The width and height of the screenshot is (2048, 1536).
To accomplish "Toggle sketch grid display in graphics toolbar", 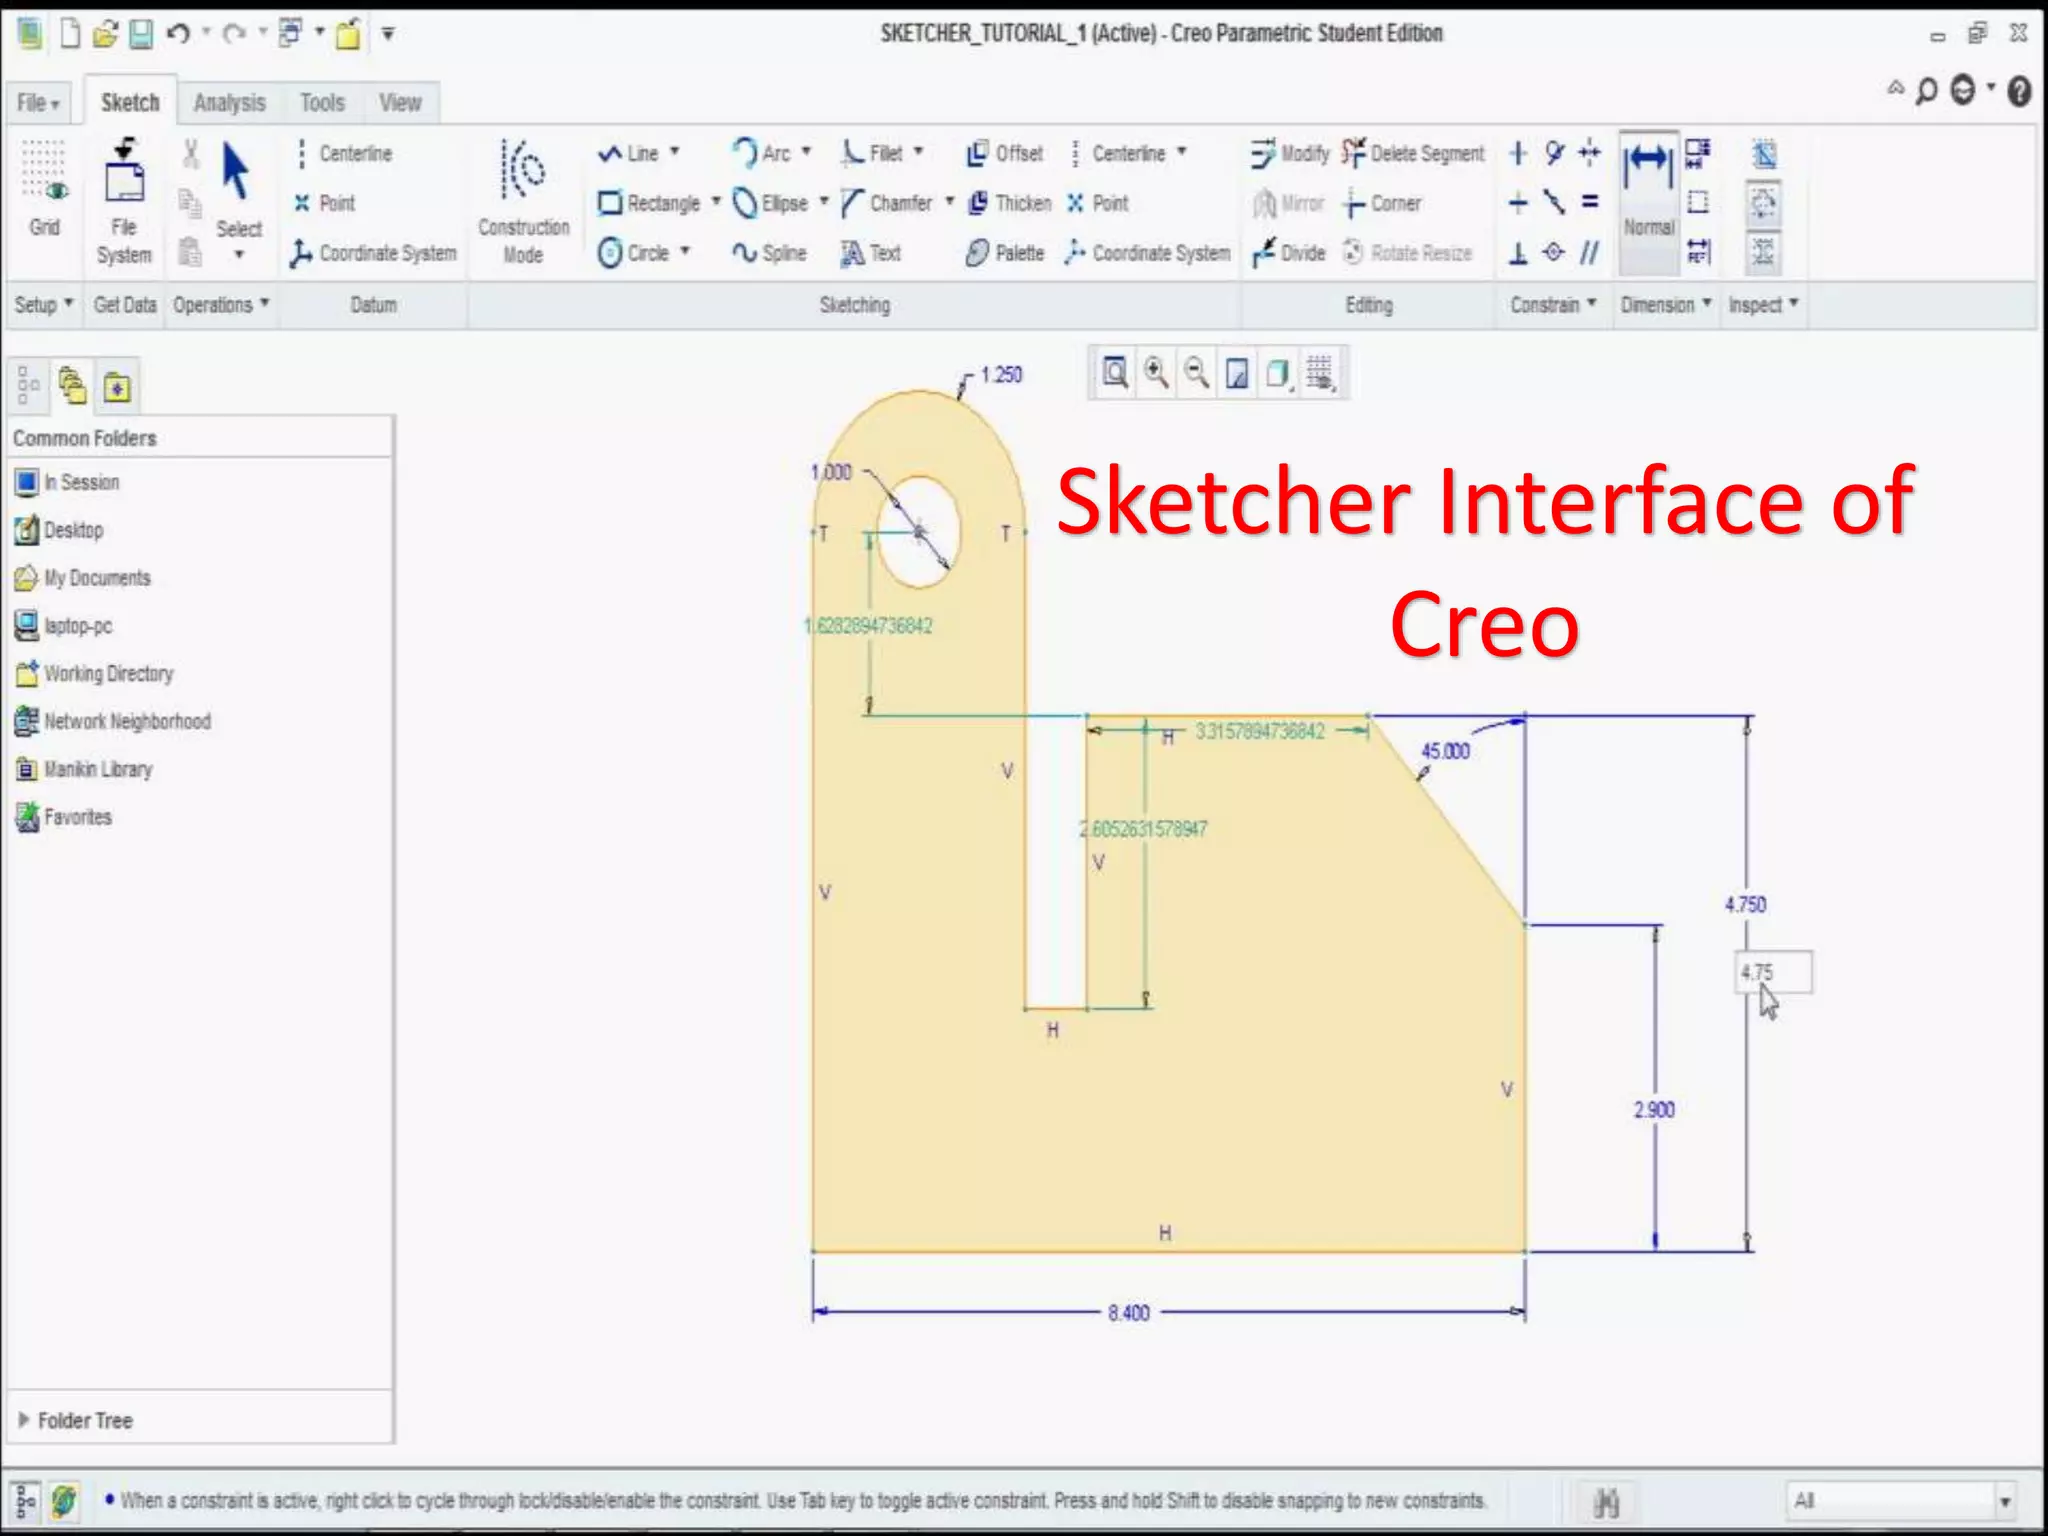I will 1320,373.
